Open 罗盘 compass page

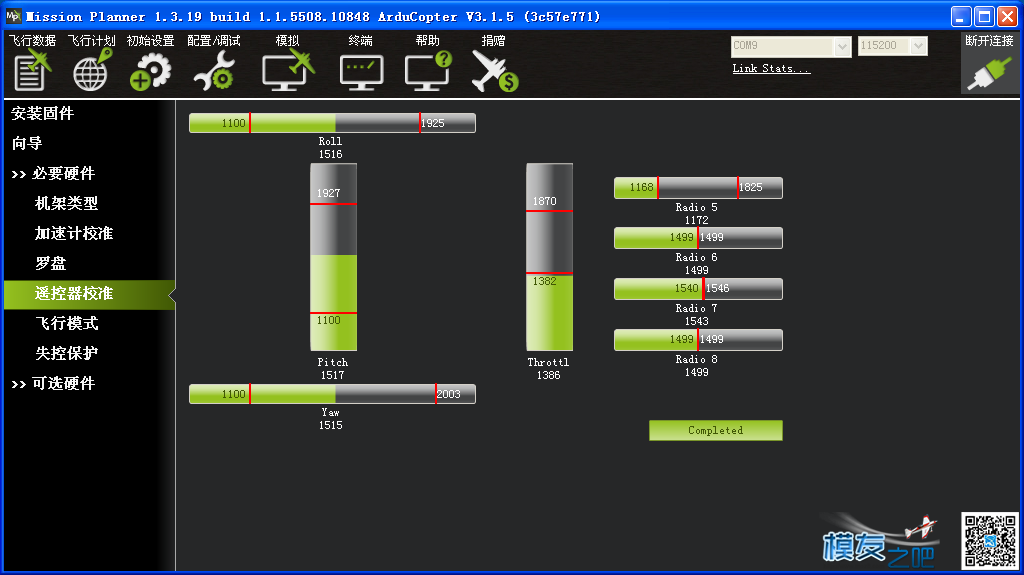(50, 263)
